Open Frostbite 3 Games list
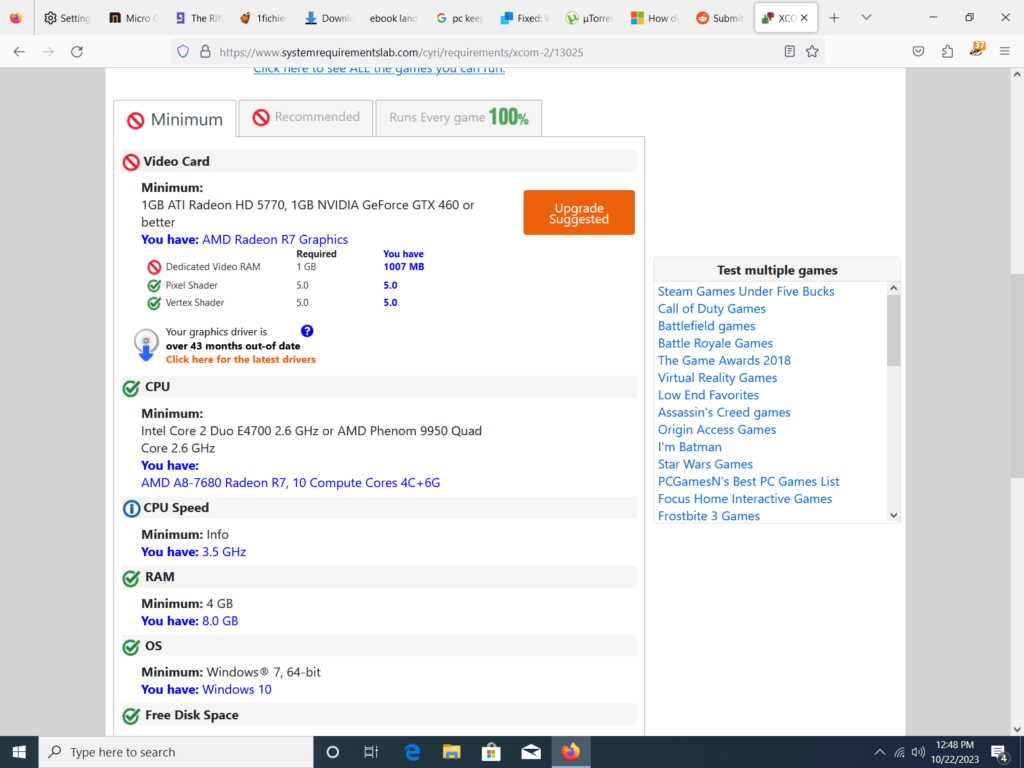 tap(709, 516)
